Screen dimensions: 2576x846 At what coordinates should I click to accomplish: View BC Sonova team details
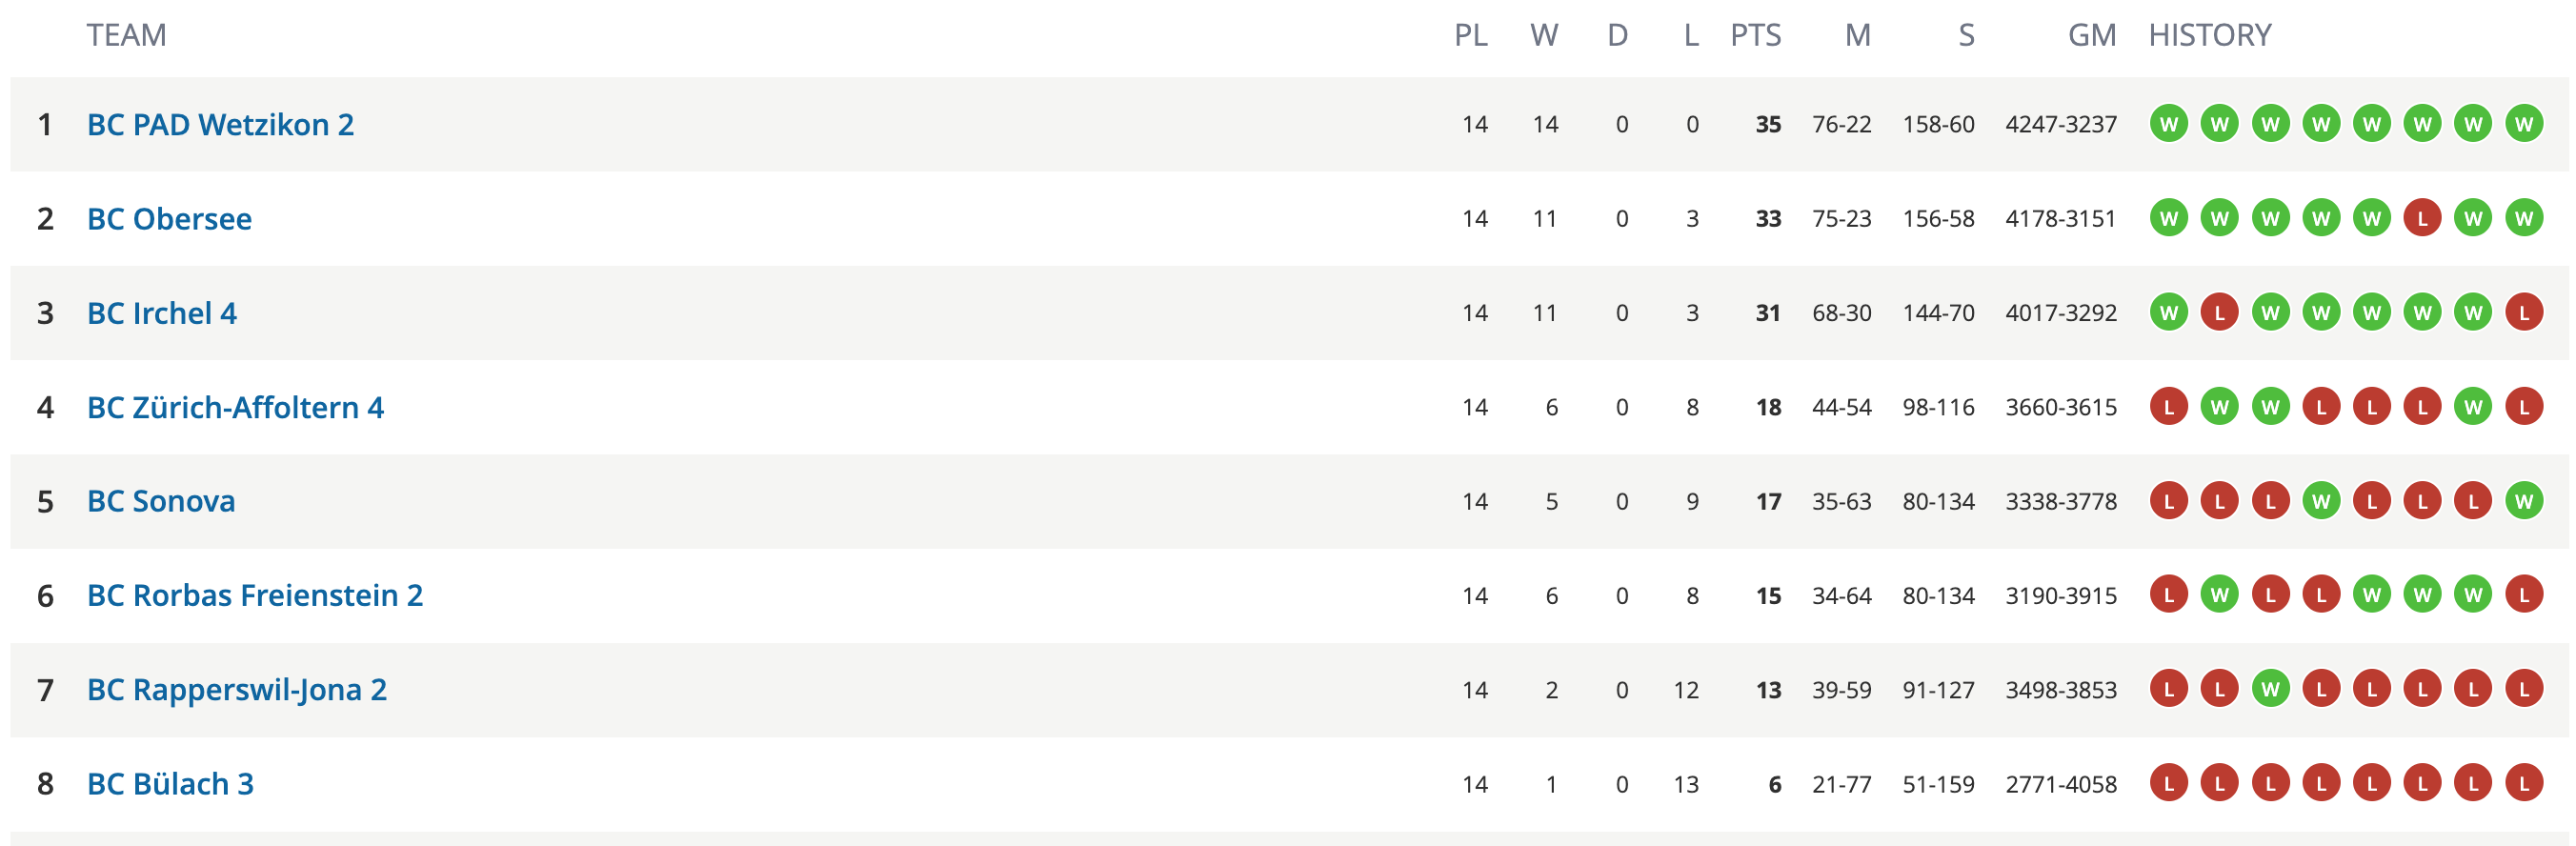pos(161,501)
